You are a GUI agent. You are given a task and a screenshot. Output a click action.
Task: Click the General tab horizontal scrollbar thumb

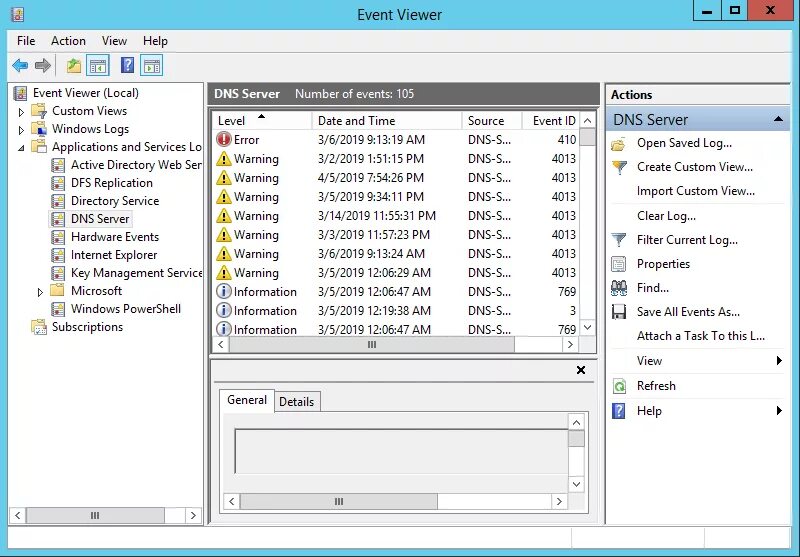[x=339, y=501]
